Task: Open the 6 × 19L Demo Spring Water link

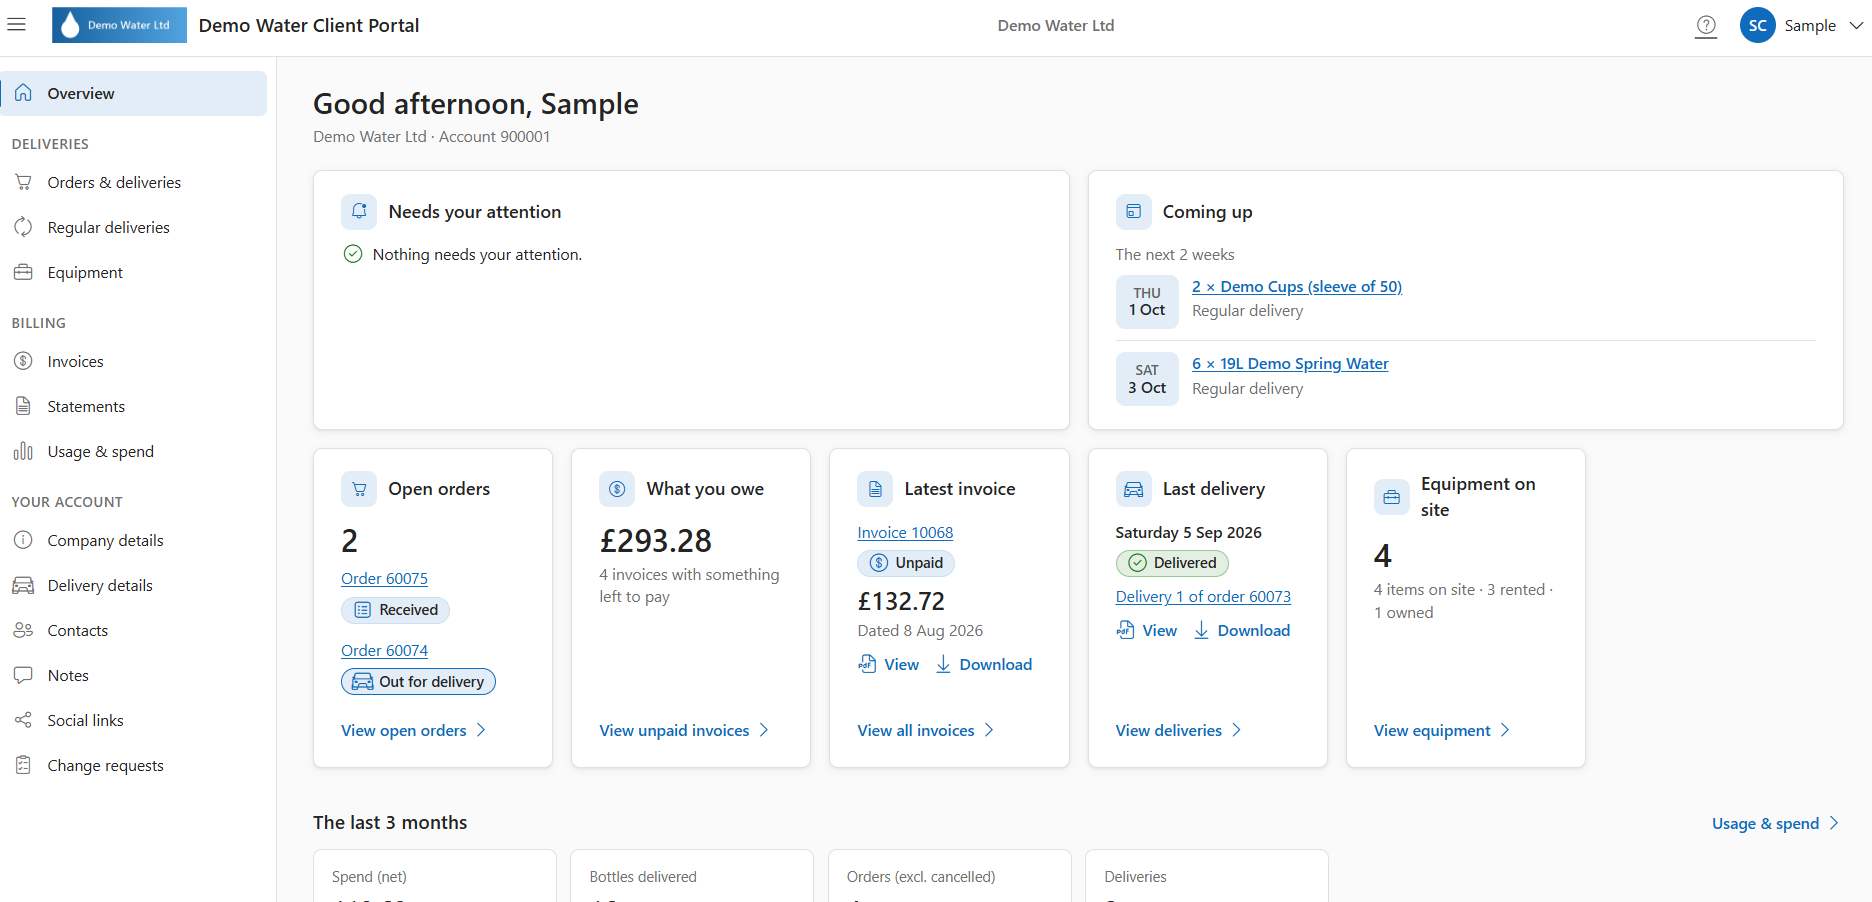Action: (1290, 364)
